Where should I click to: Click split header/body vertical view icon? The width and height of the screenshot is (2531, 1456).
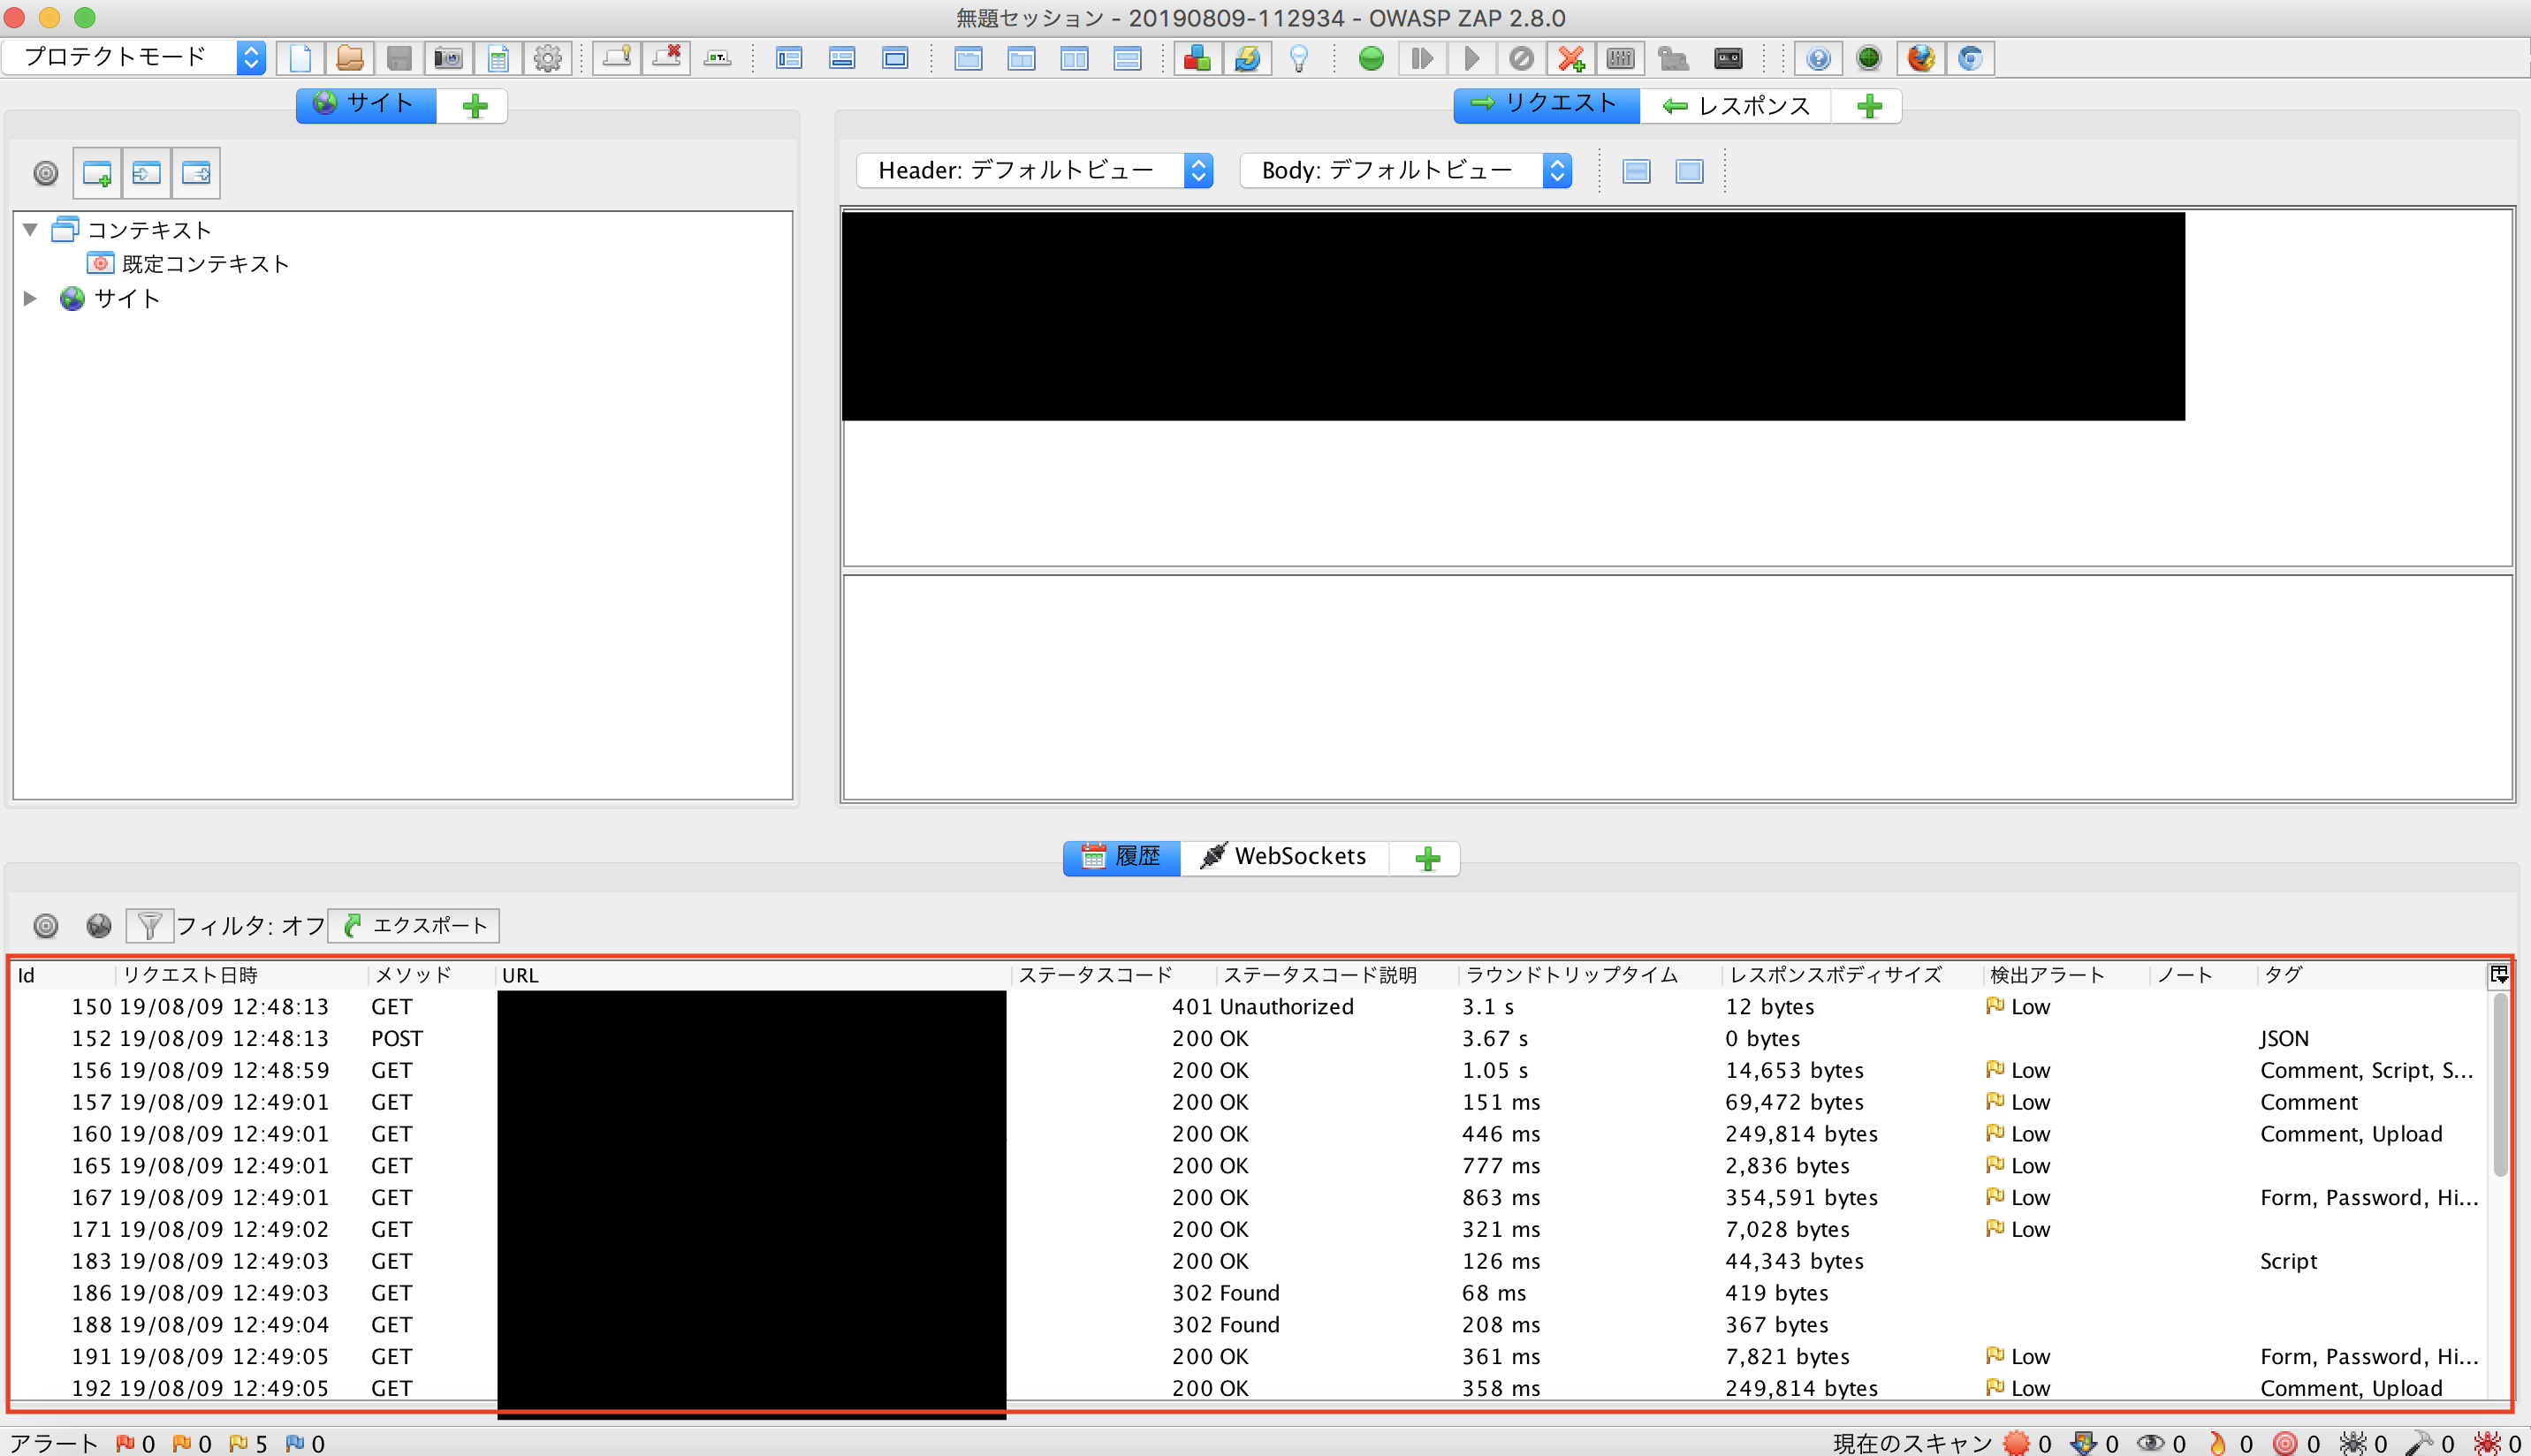point(1636,172)
